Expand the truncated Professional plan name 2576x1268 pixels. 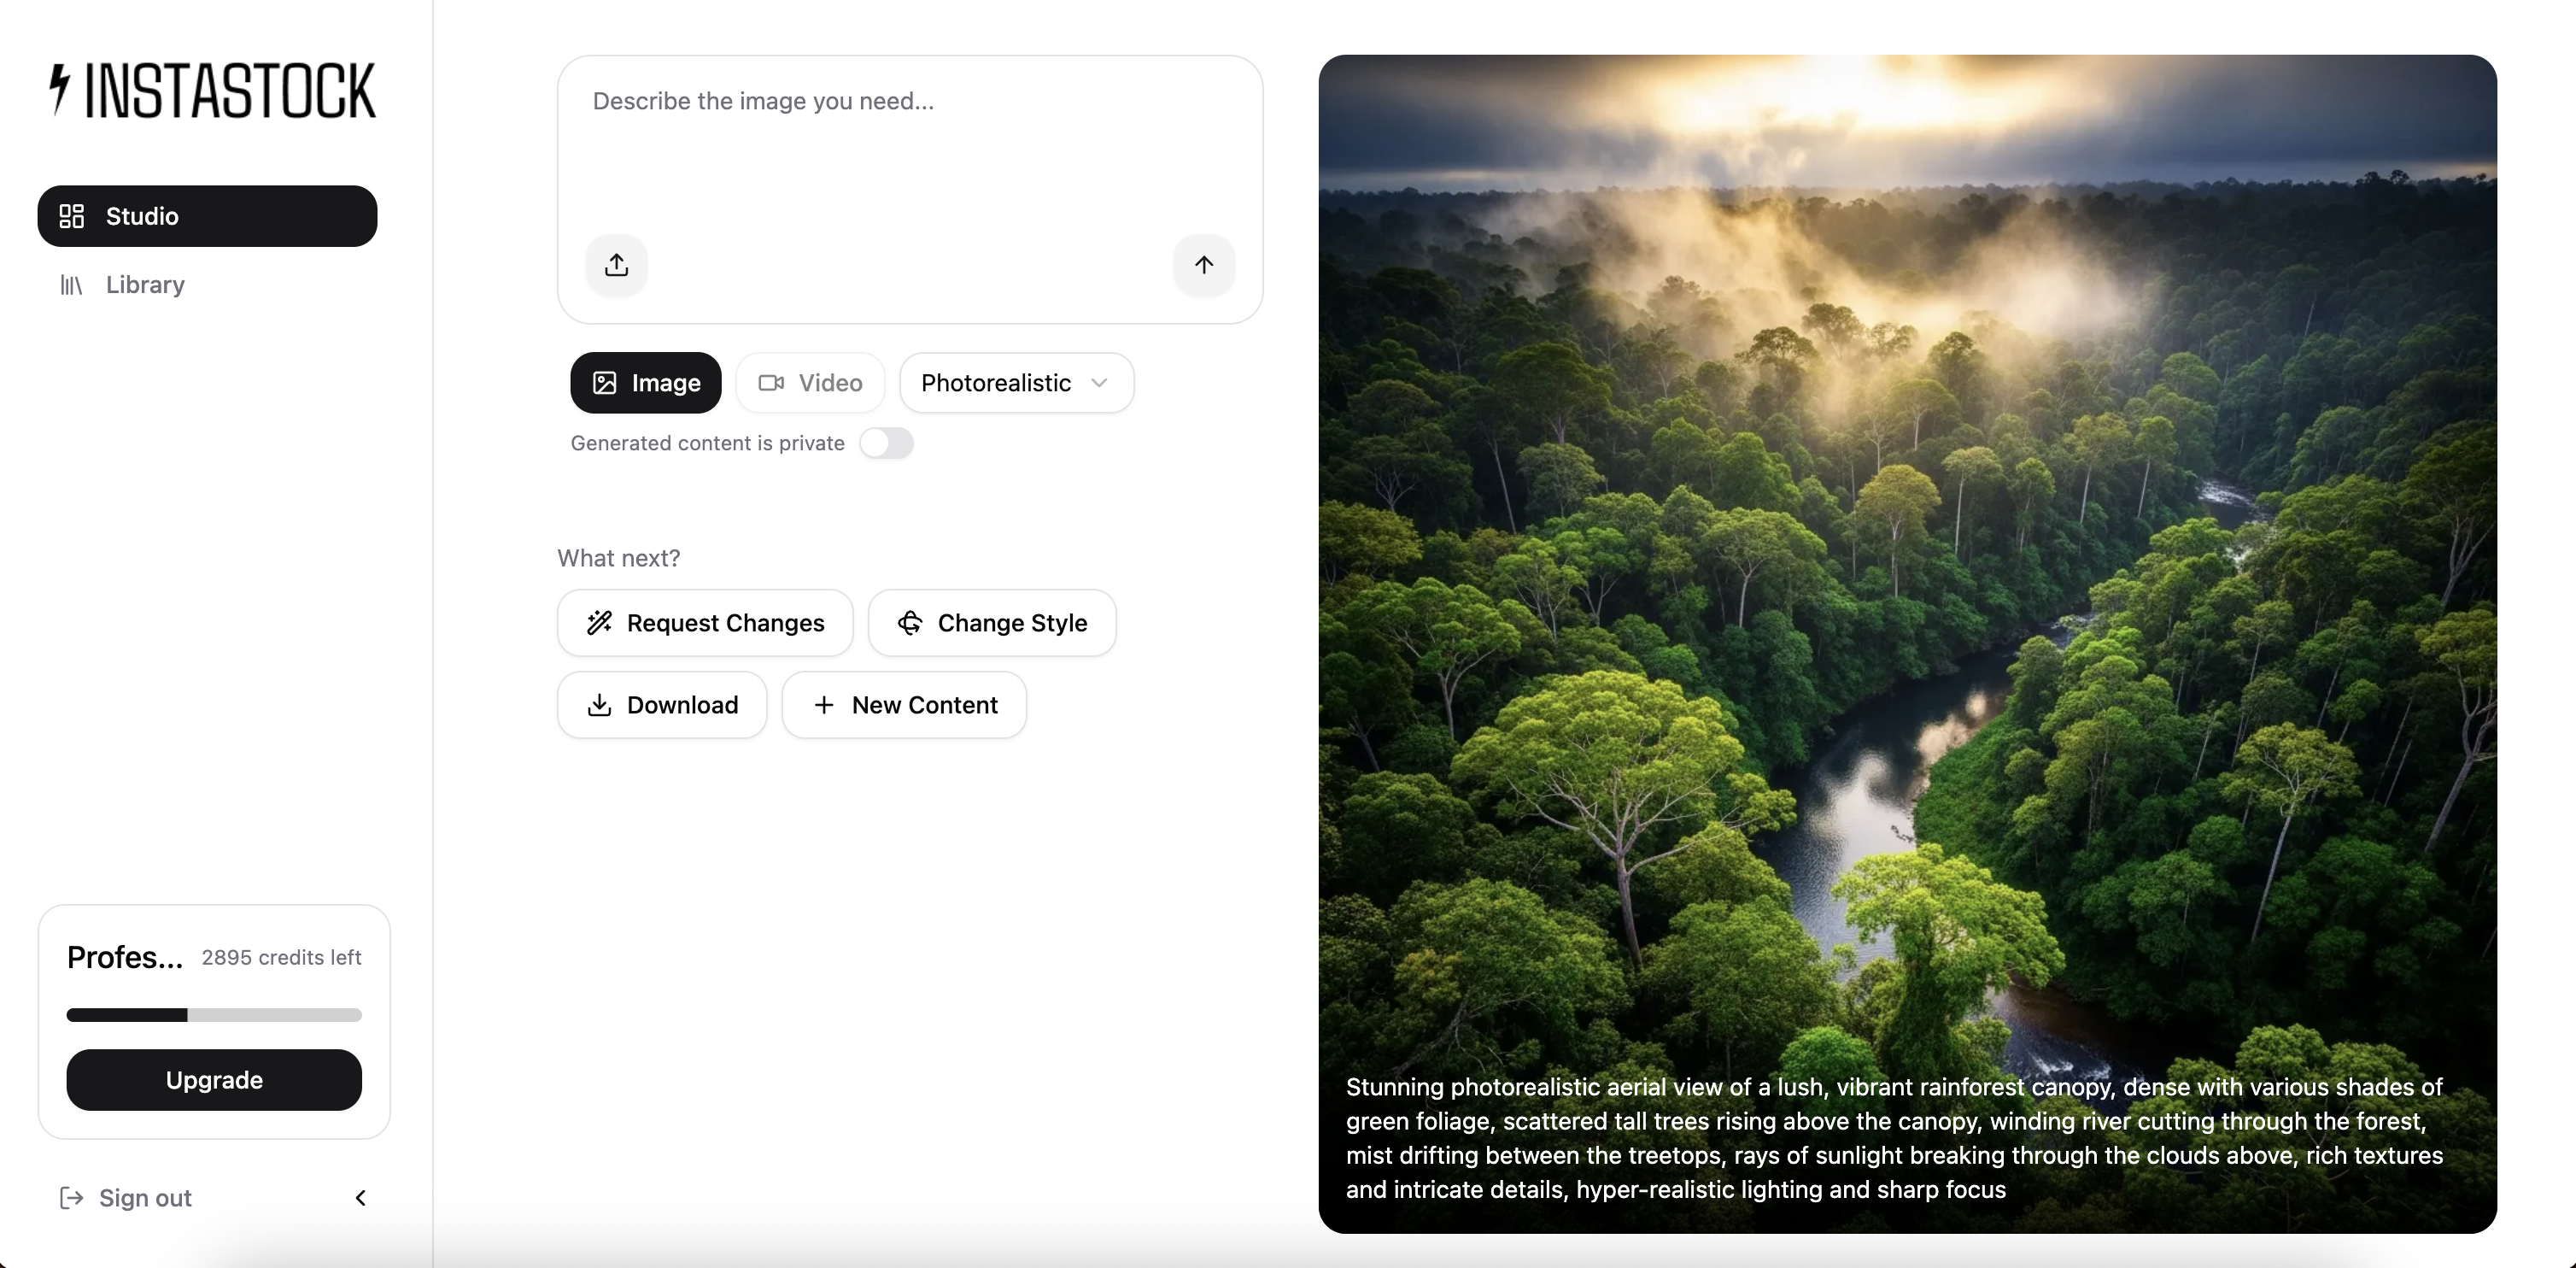tap(125, 957)
